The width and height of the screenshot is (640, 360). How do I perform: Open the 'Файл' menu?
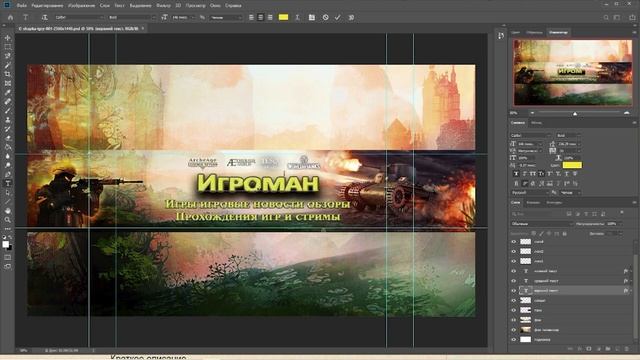22,6
